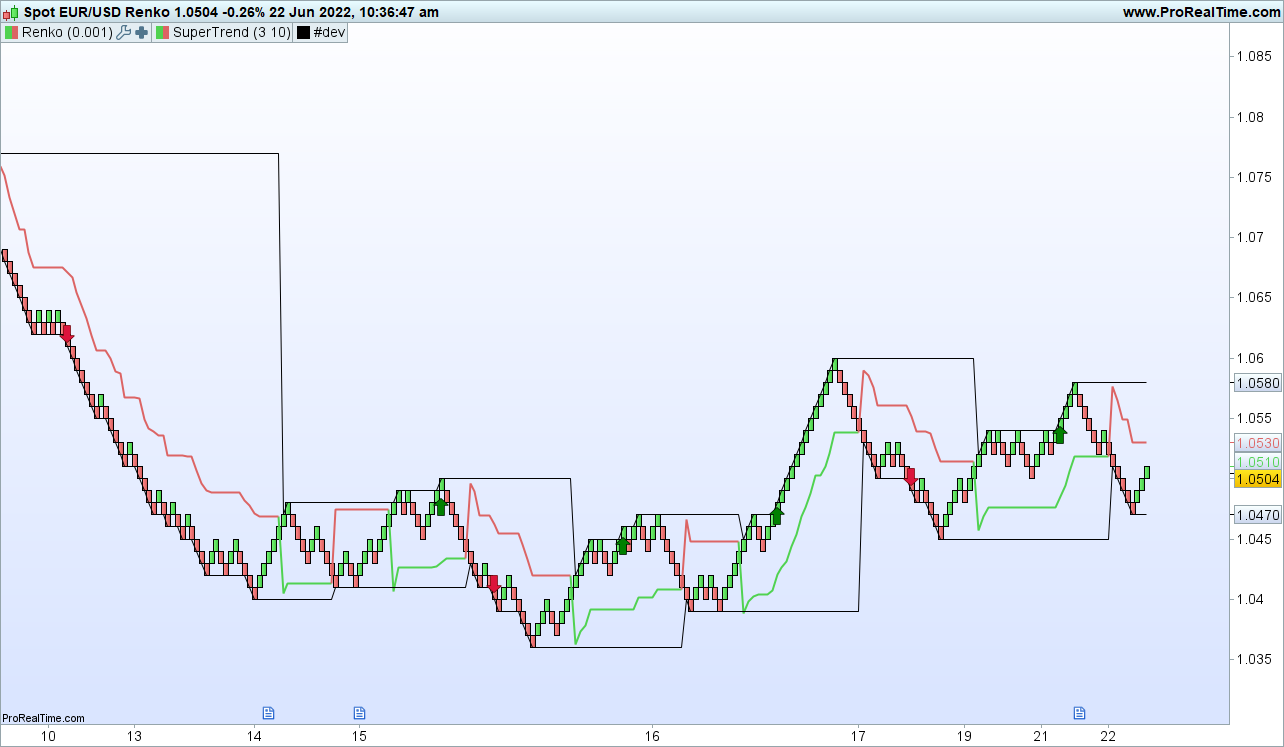The height and width of the screenshot is (747, 1284).
Task: Visit the www.ProRealTime.com link
Action: tap(1201, 13)
